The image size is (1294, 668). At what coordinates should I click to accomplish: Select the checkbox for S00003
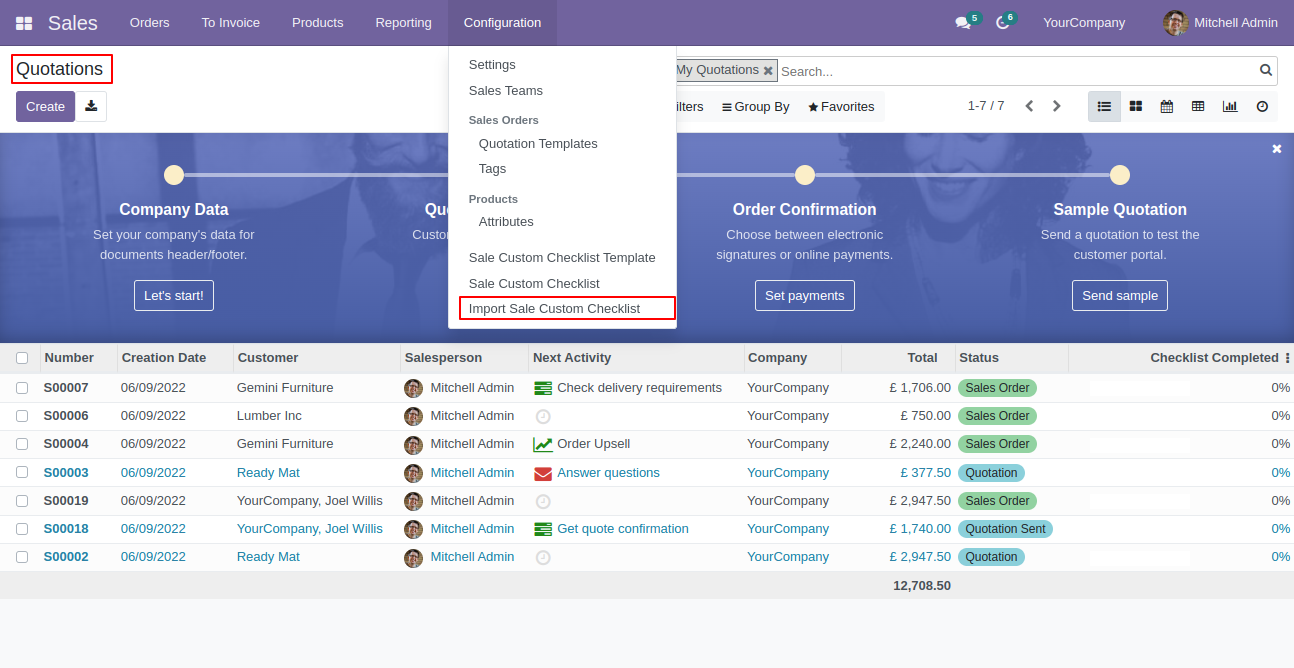22,473
